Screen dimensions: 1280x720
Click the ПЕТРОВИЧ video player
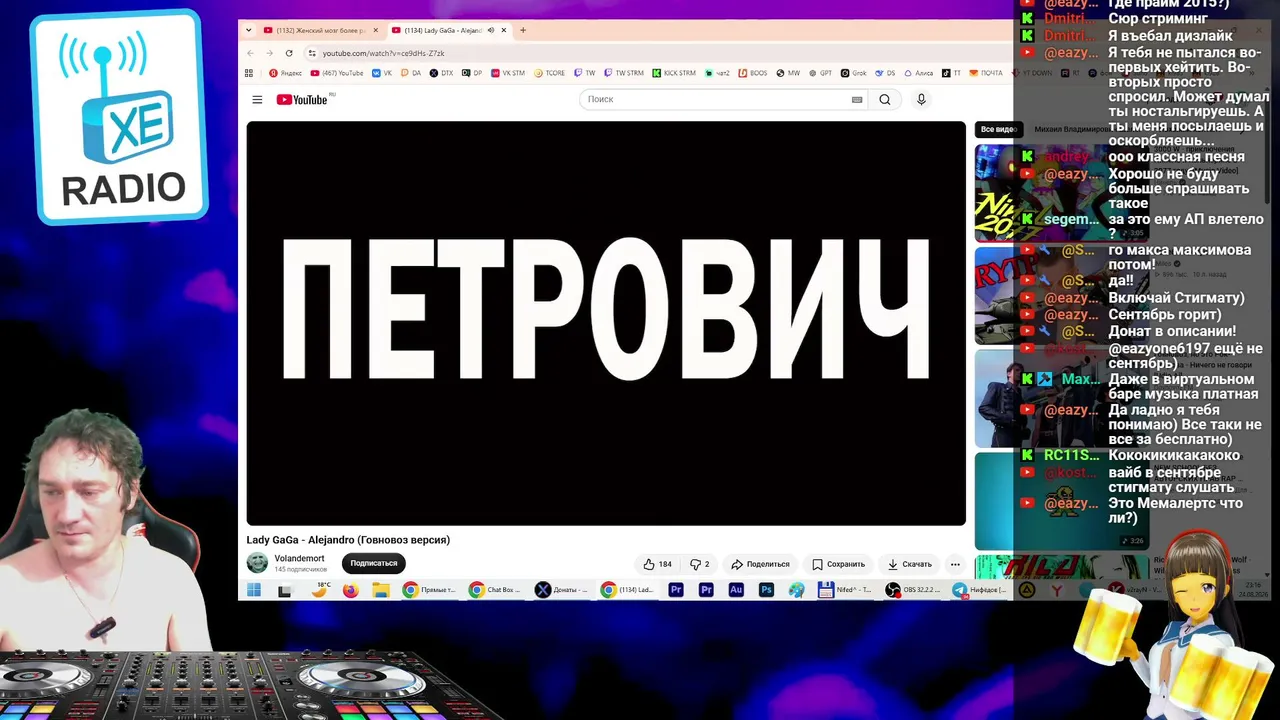[x=606, y=323]
